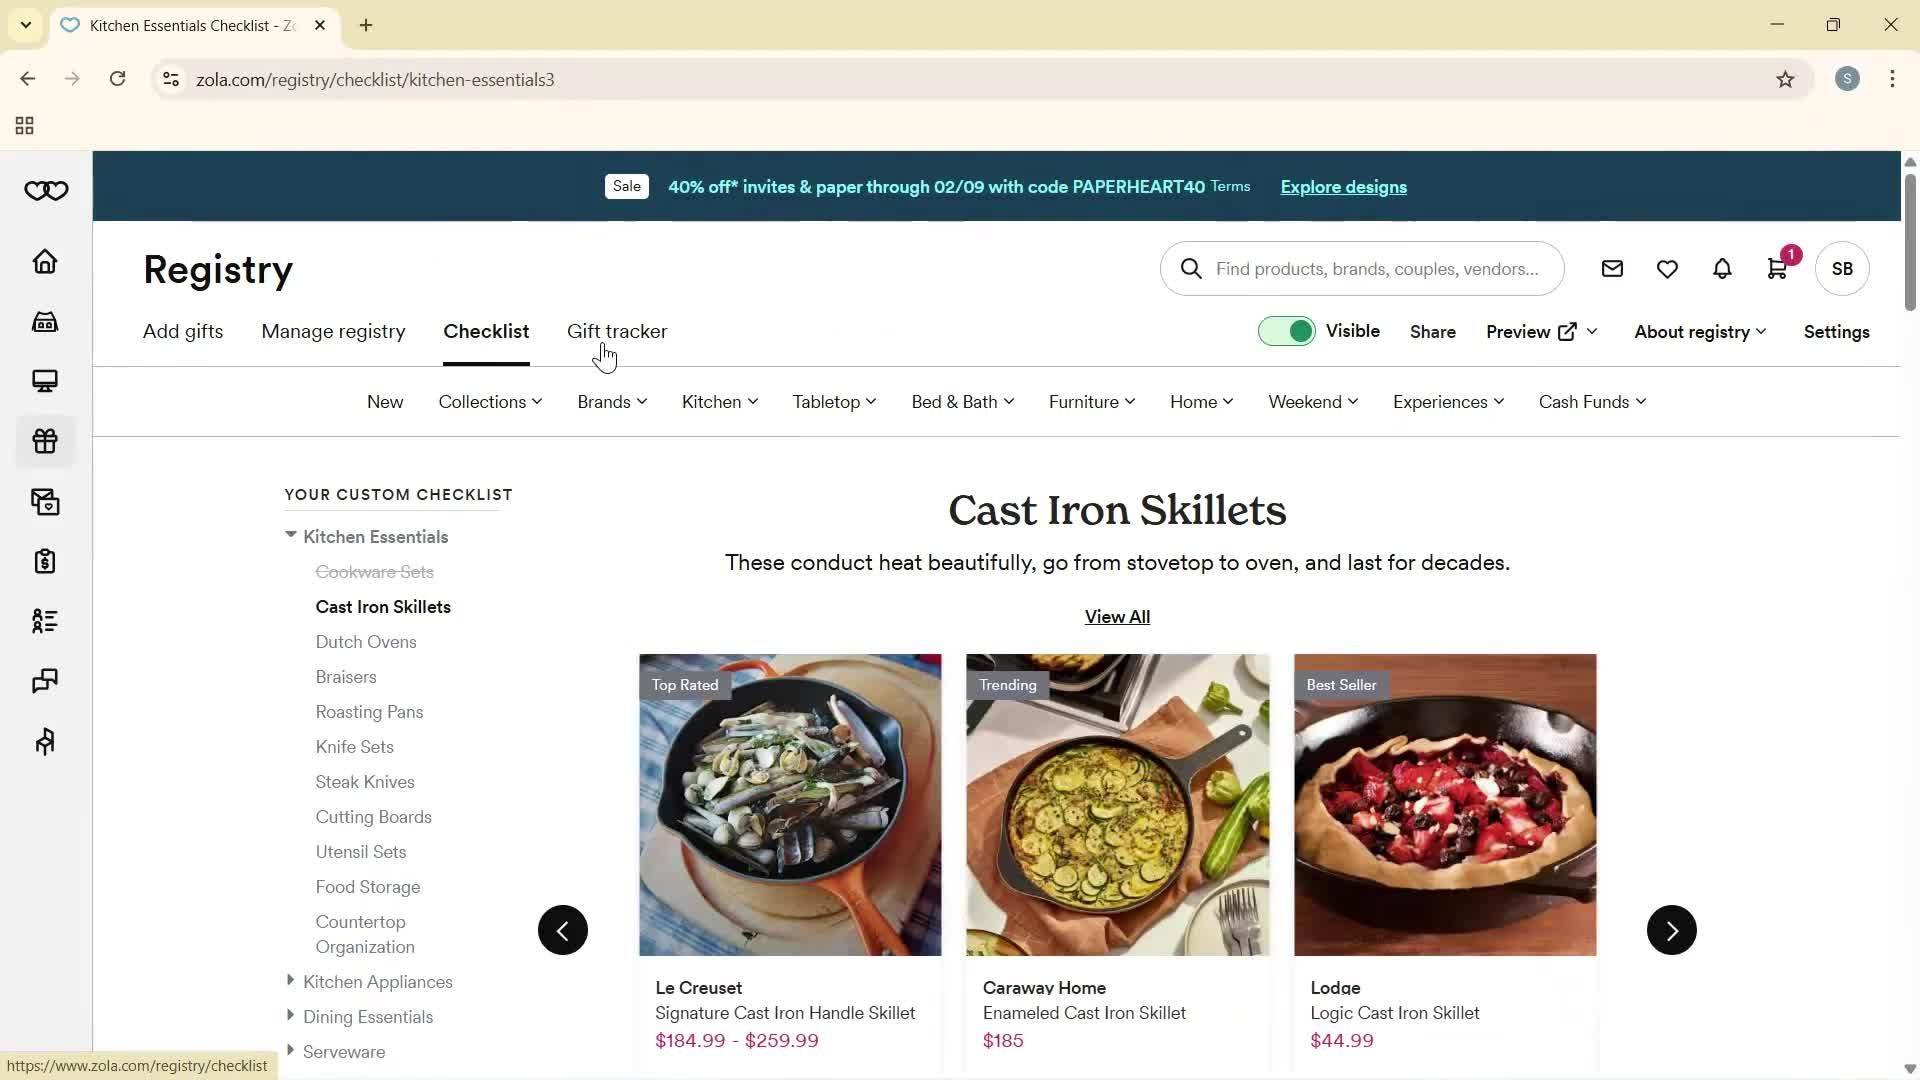Select the gift registry icon in the sidebar
The height and width of the screenshot is (1080, 1920).
coord(44,440)
